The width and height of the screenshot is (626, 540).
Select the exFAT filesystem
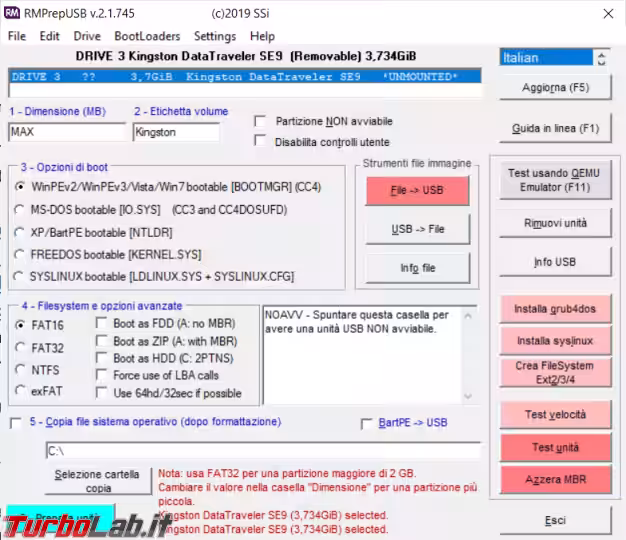point(20,390)
